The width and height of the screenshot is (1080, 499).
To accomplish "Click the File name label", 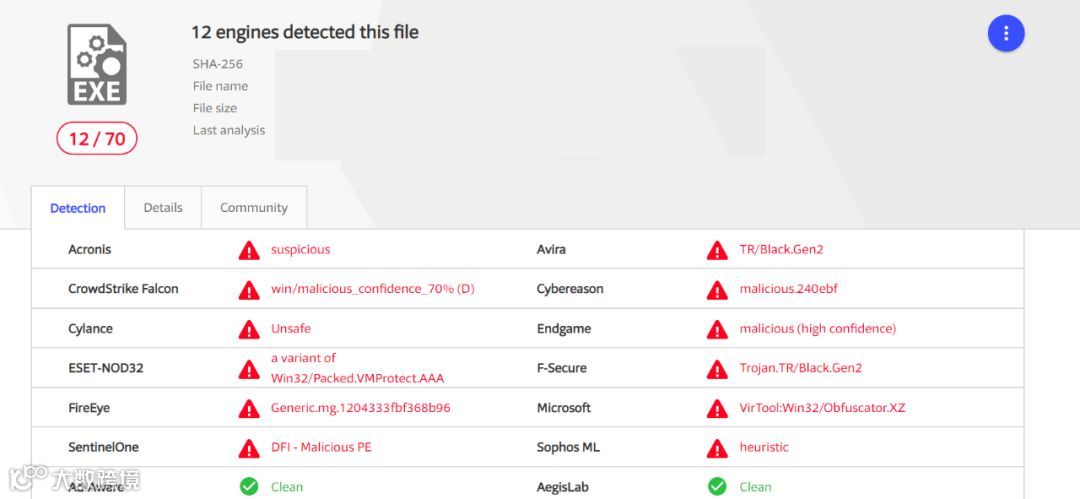I will pyautogui.click(x=220, y=86).
